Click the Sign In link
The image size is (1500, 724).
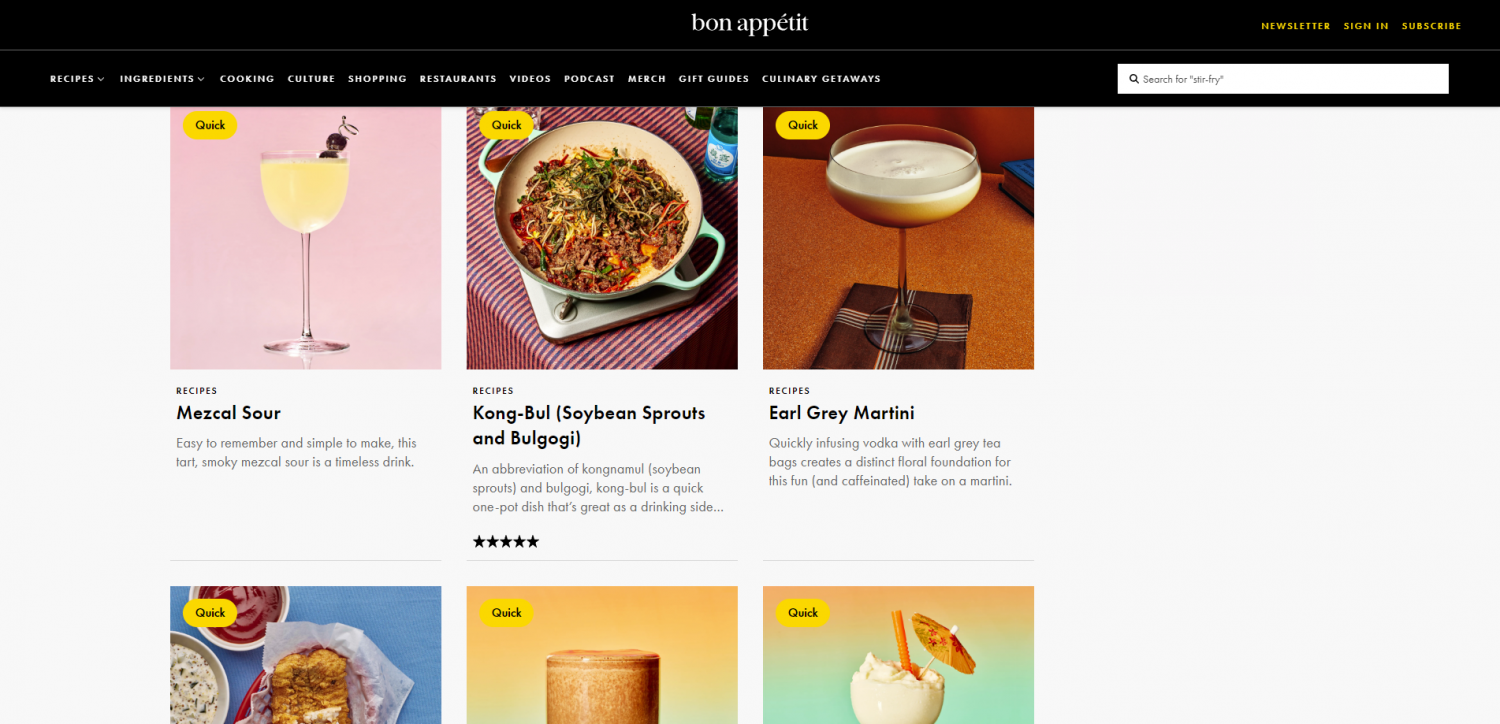[1366, 26]
